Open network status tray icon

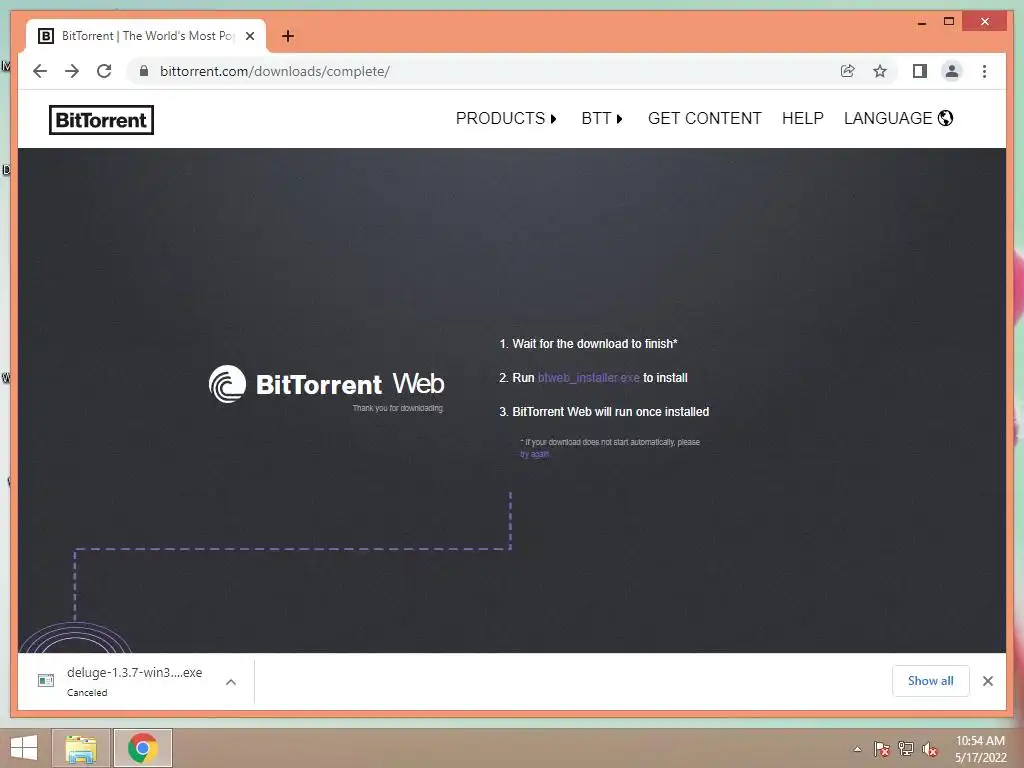tap(906, 749)
